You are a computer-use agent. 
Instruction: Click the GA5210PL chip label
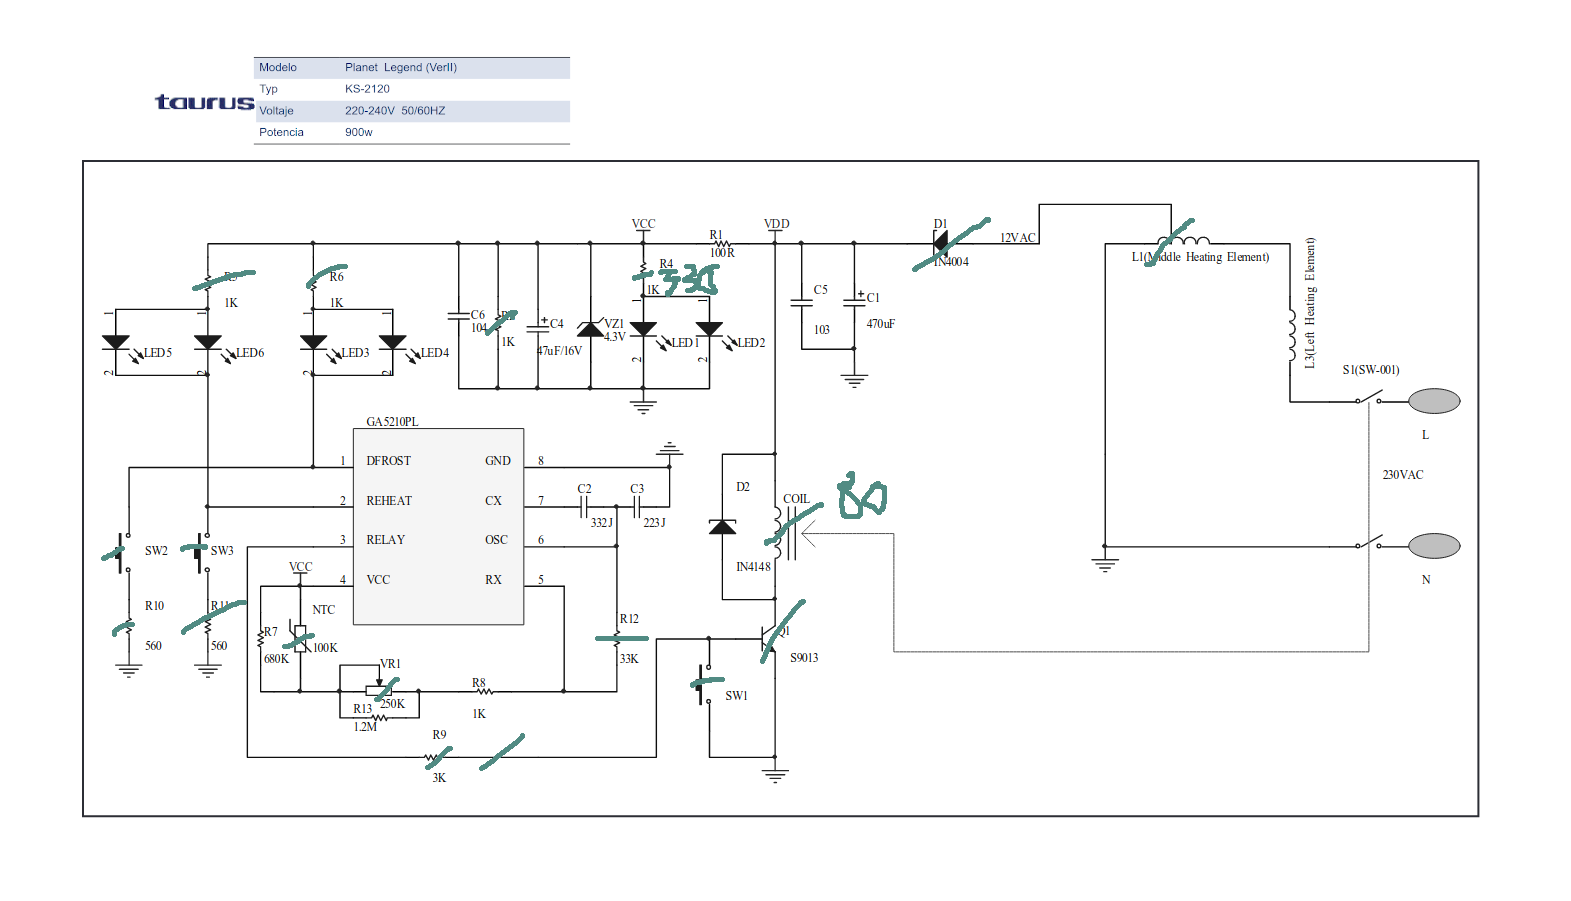[x=392, y=421]
